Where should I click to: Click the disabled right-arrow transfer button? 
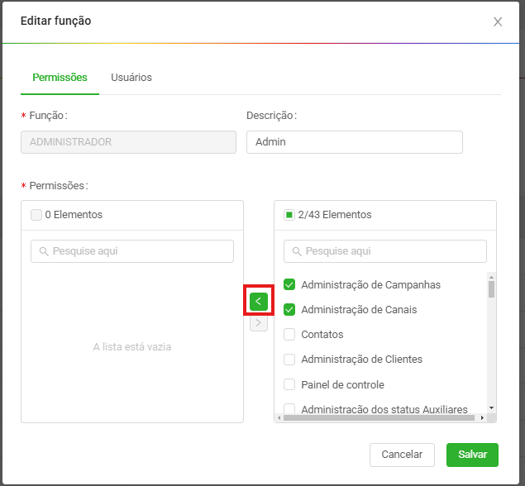click(x=258, y=323)
